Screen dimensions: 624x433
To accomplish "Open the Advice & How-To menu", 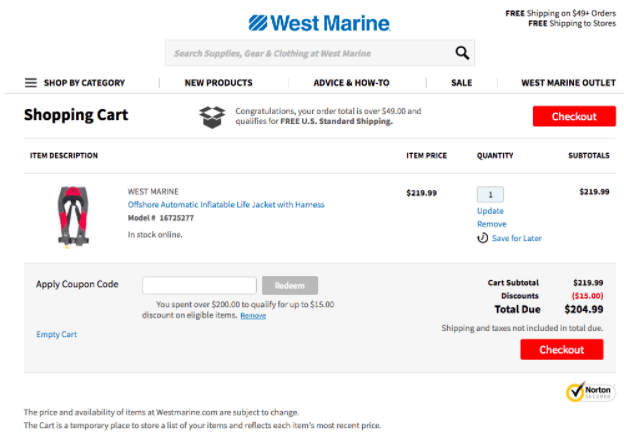I will pos(351,83).
